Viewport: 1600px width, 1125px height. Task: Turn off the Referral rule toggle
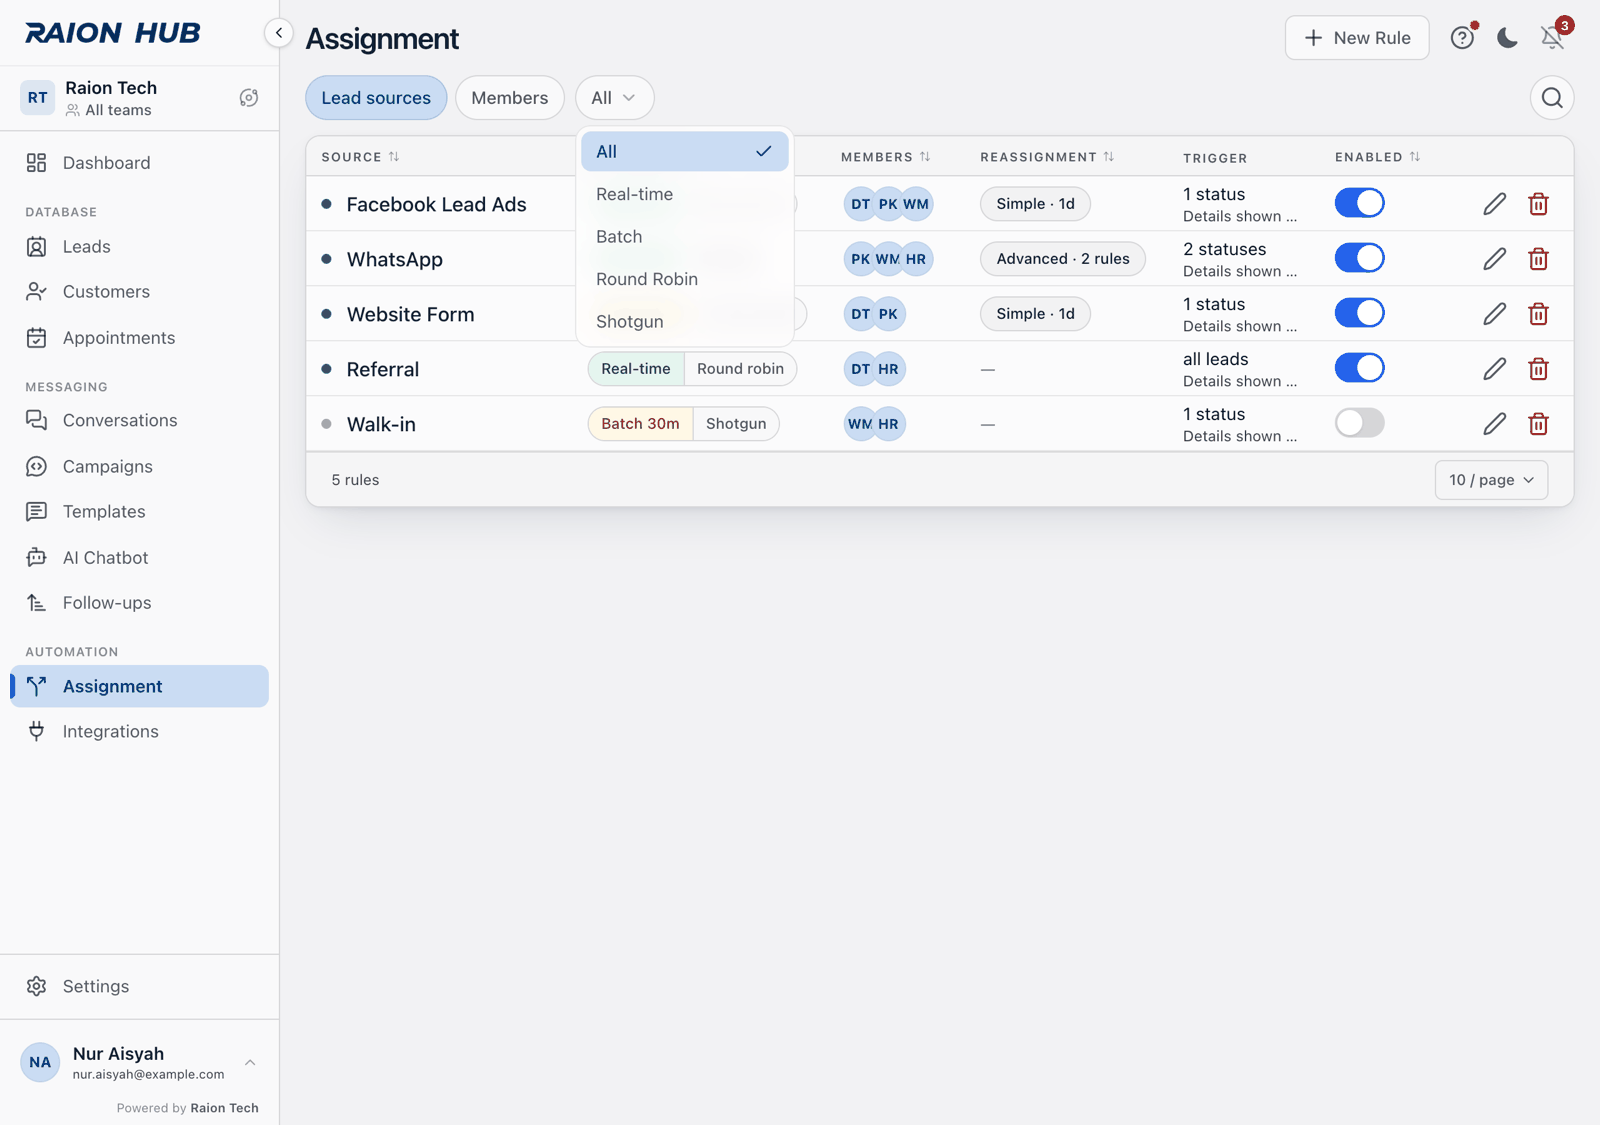click(x=1359, y=368)
